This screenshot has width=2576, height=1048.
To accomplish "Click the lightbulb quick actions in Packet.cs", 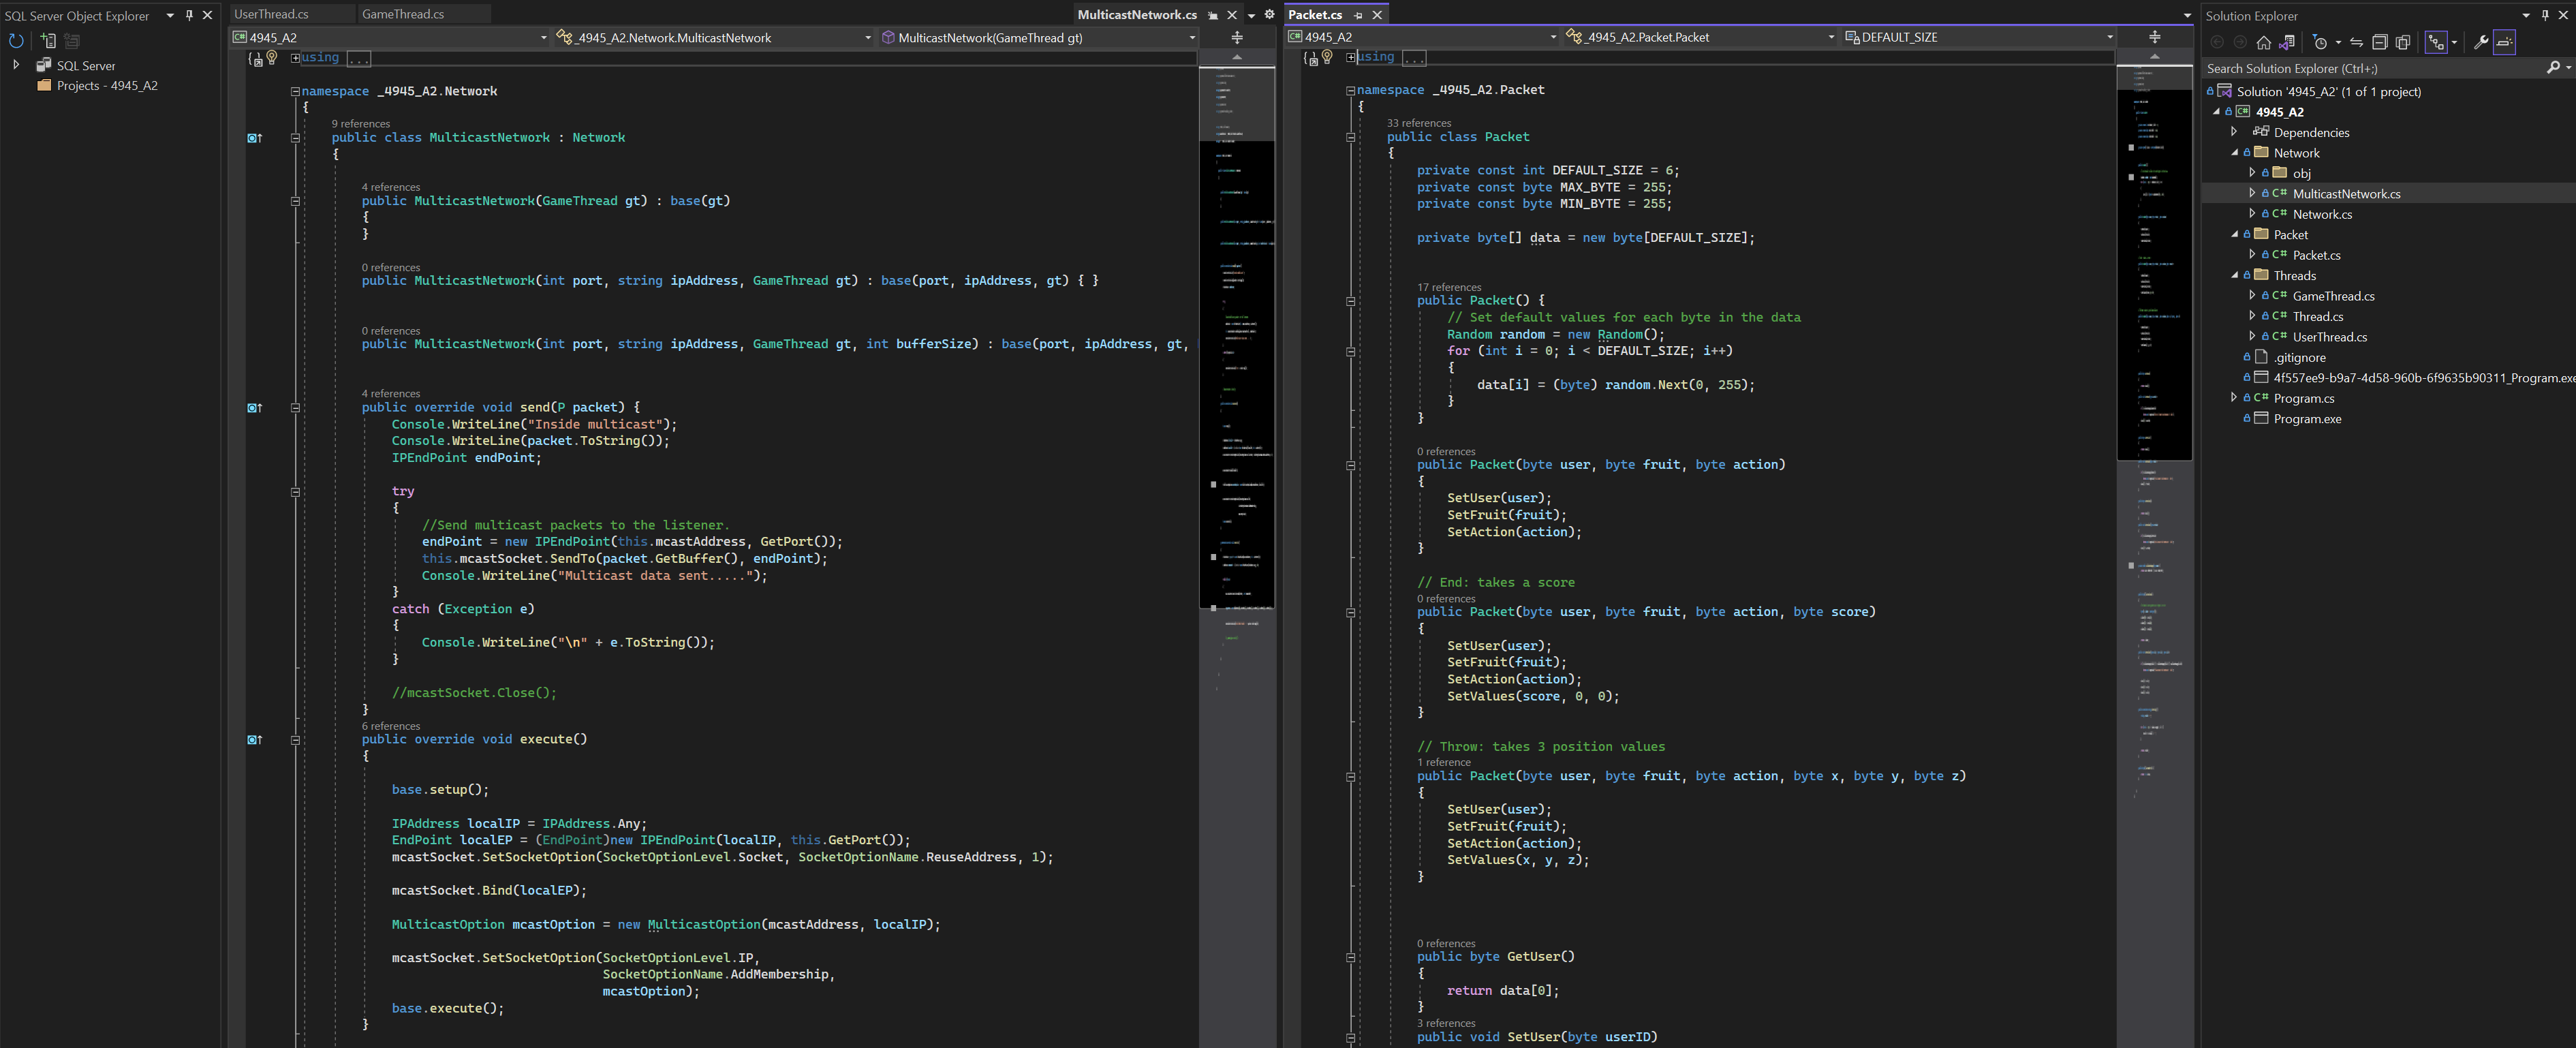I will click(x=1327, y=57).
